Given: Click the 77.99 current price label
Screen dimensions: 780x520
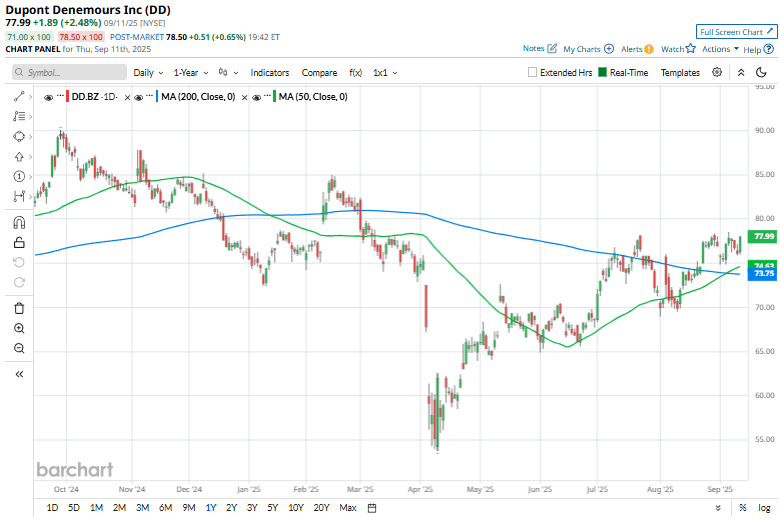Looking at the screenshot, I should 762,236.
